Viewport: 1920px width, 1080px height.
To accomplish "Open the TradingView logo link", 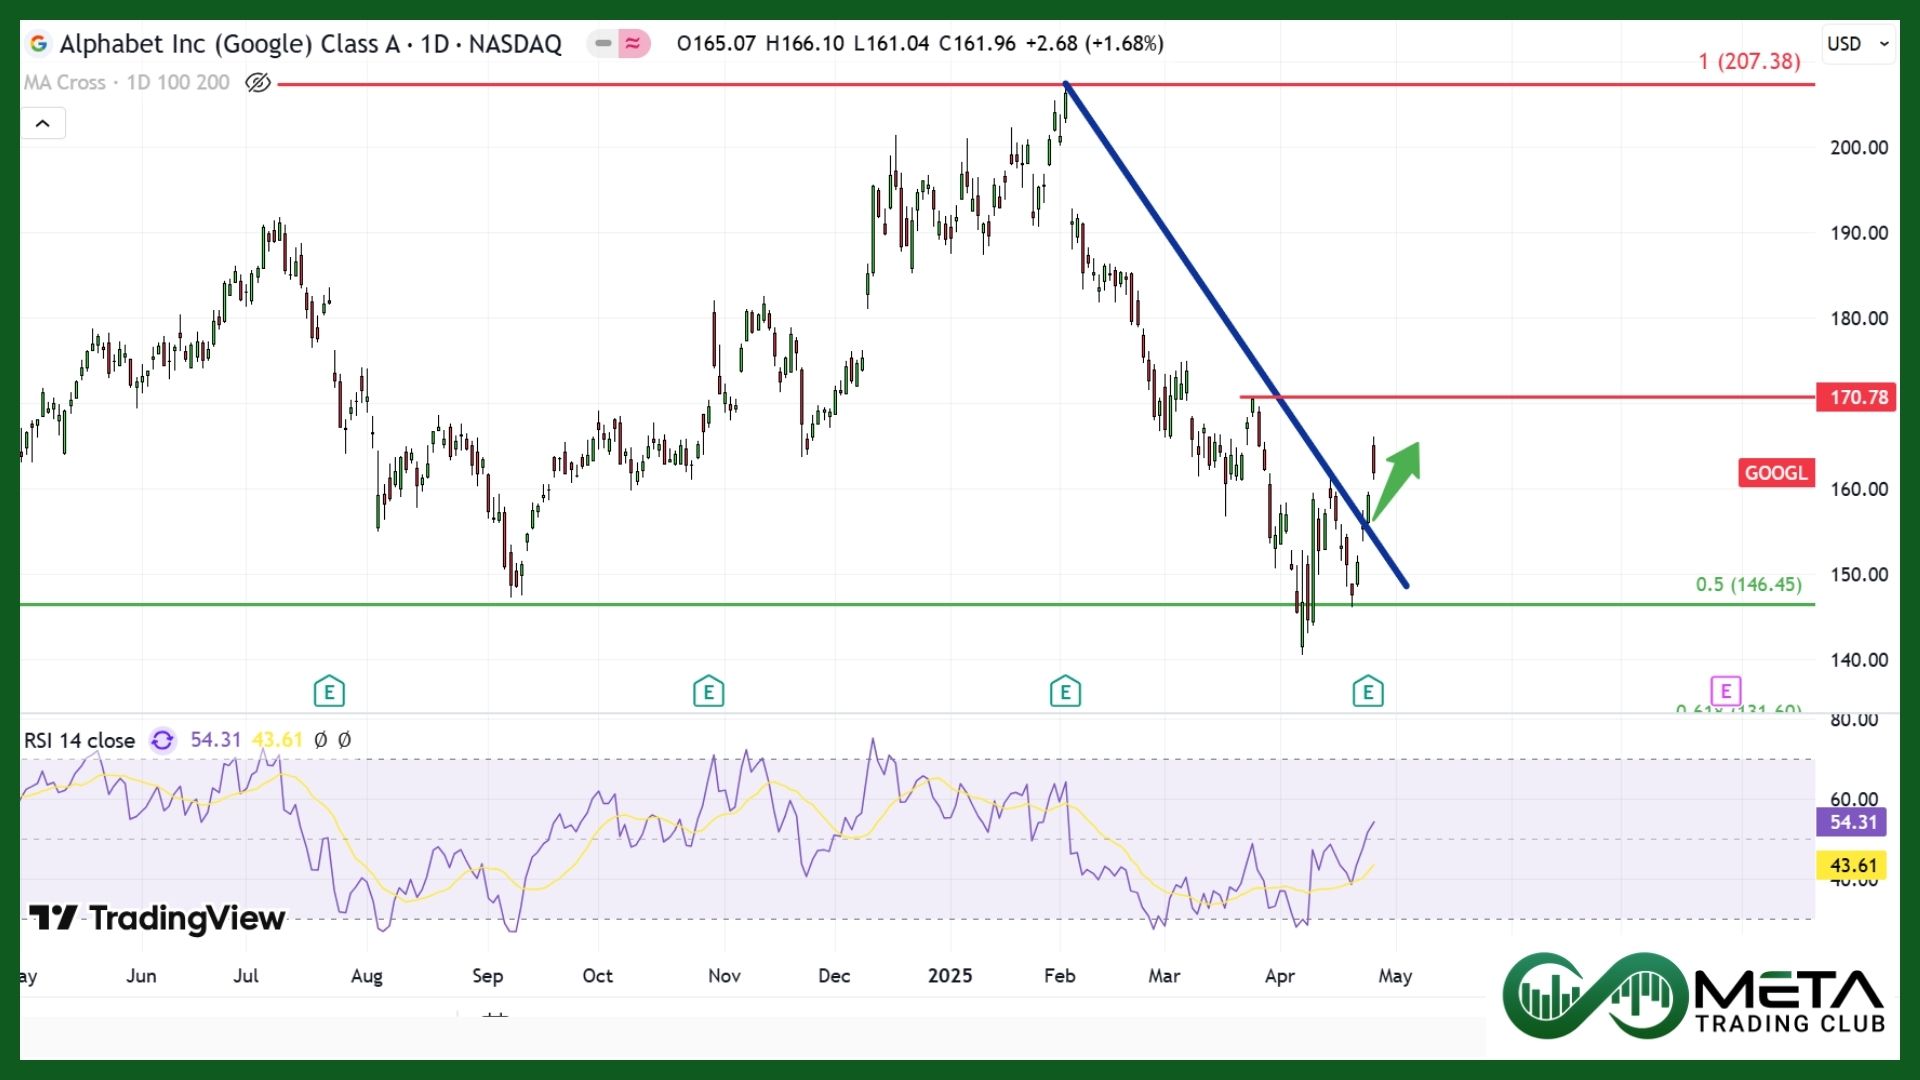I will (157, 918).
